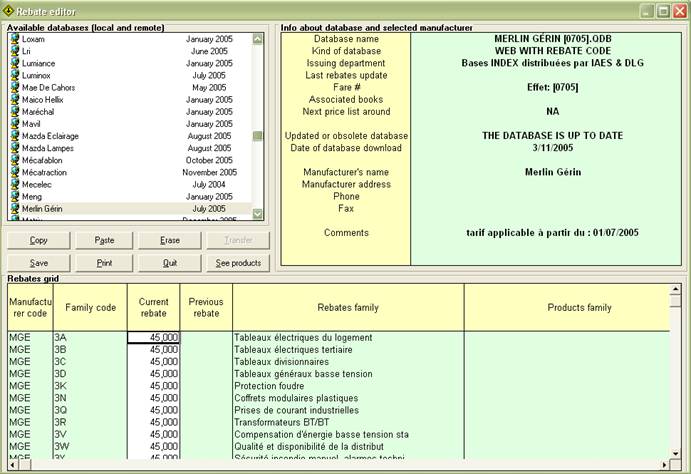Click the Copy button
Viewport: 691px width, 474px height.
point(38,240)
